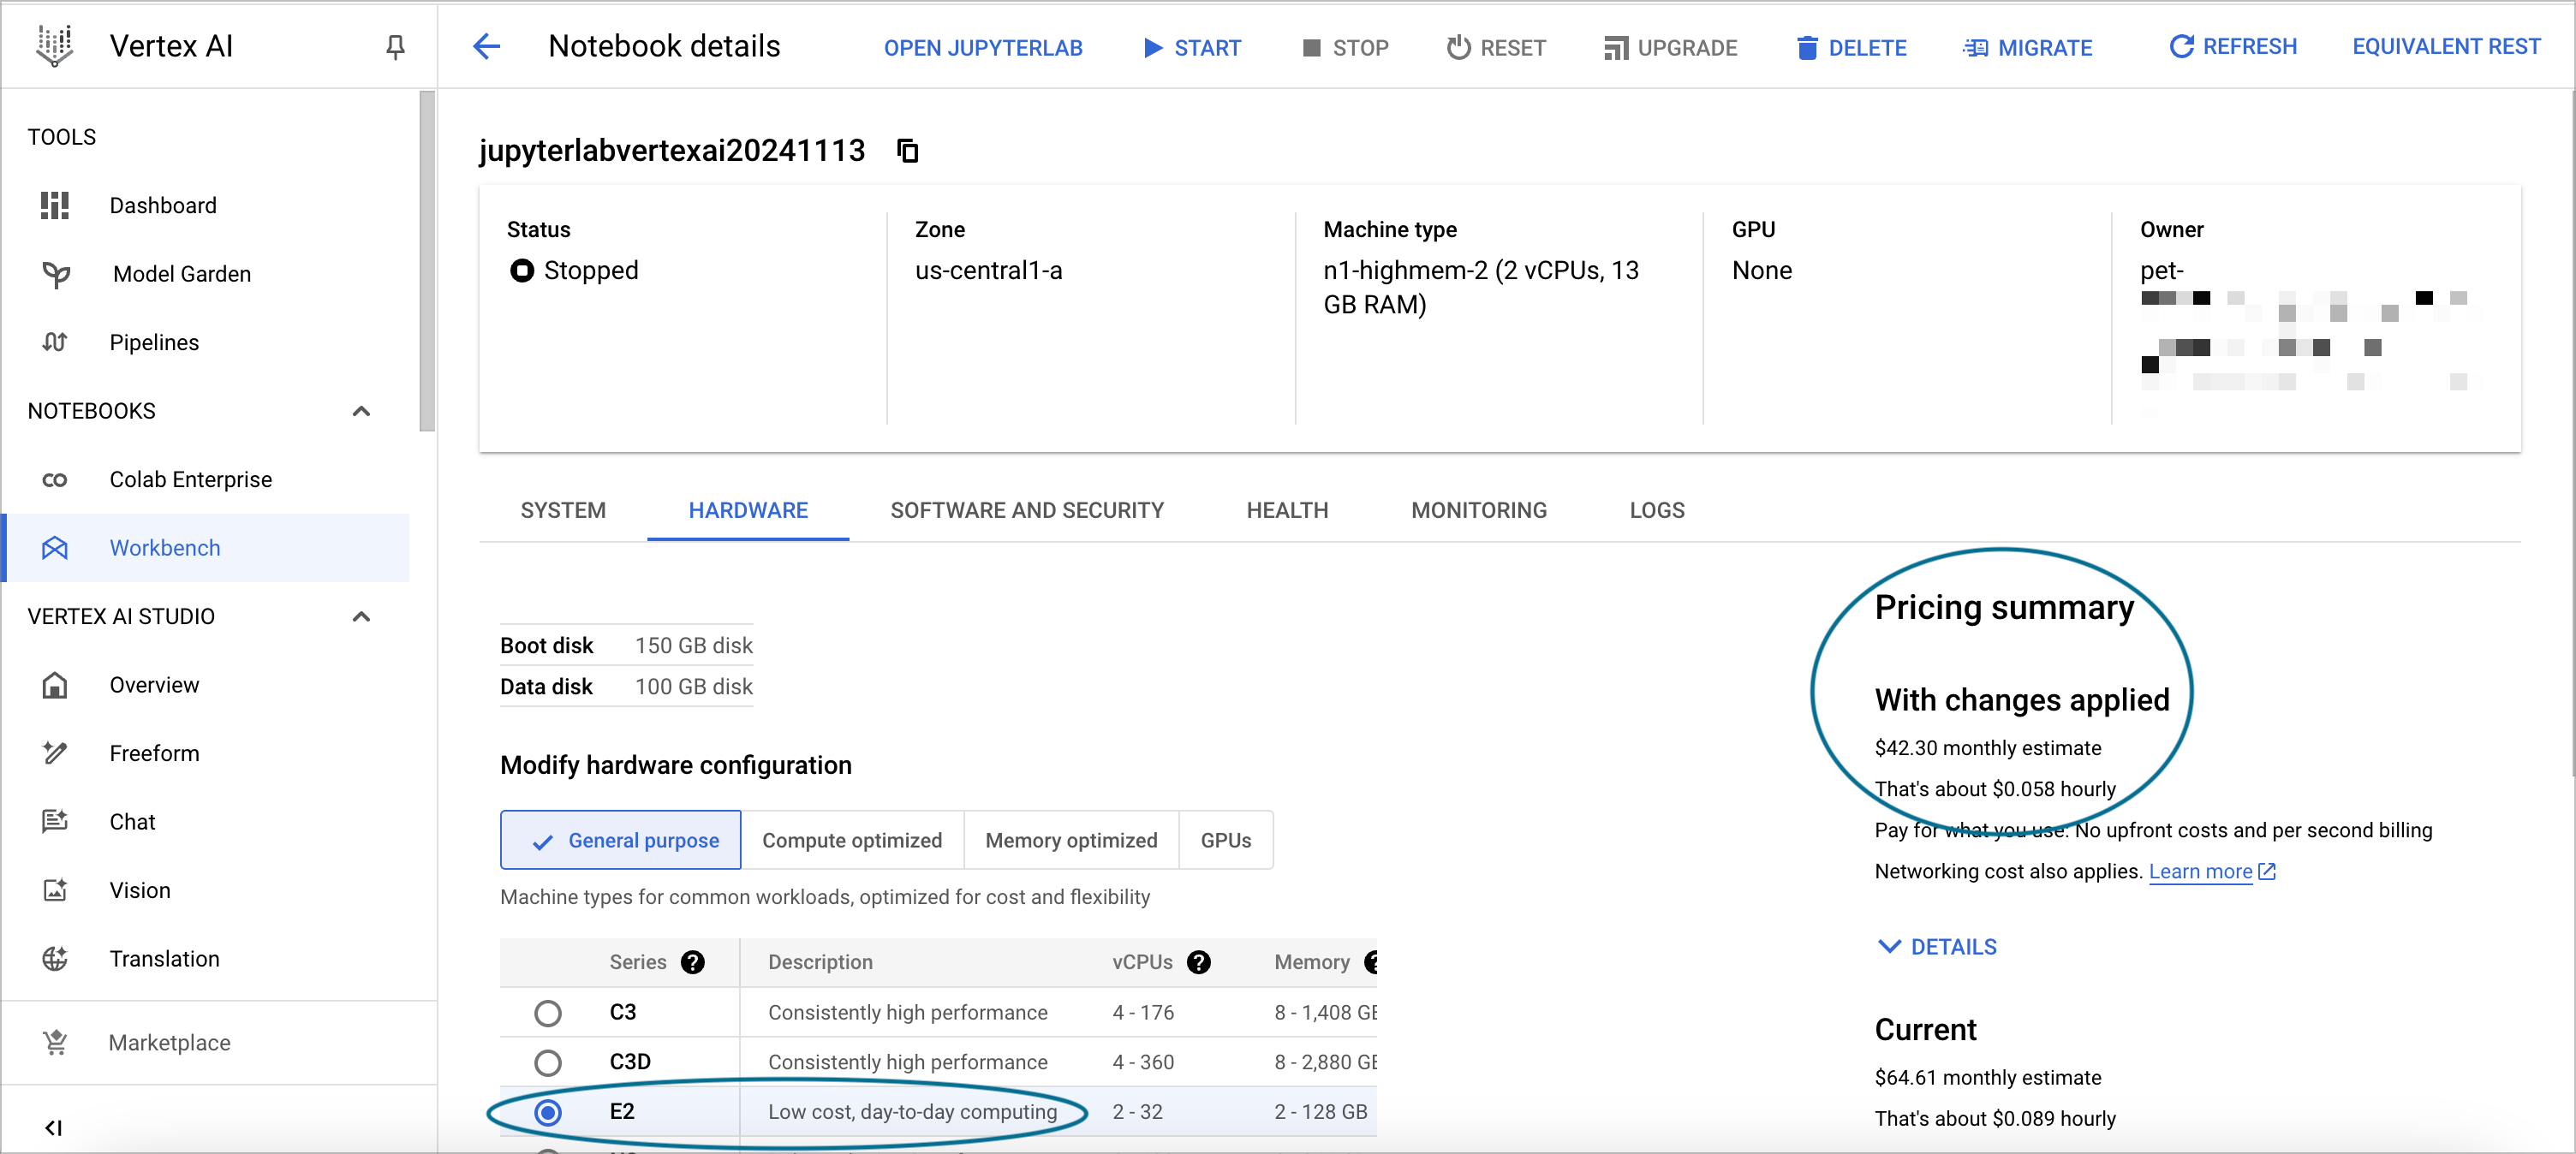Open JupyterLab
The image size is (2576, 1154).
coord(983,47)
